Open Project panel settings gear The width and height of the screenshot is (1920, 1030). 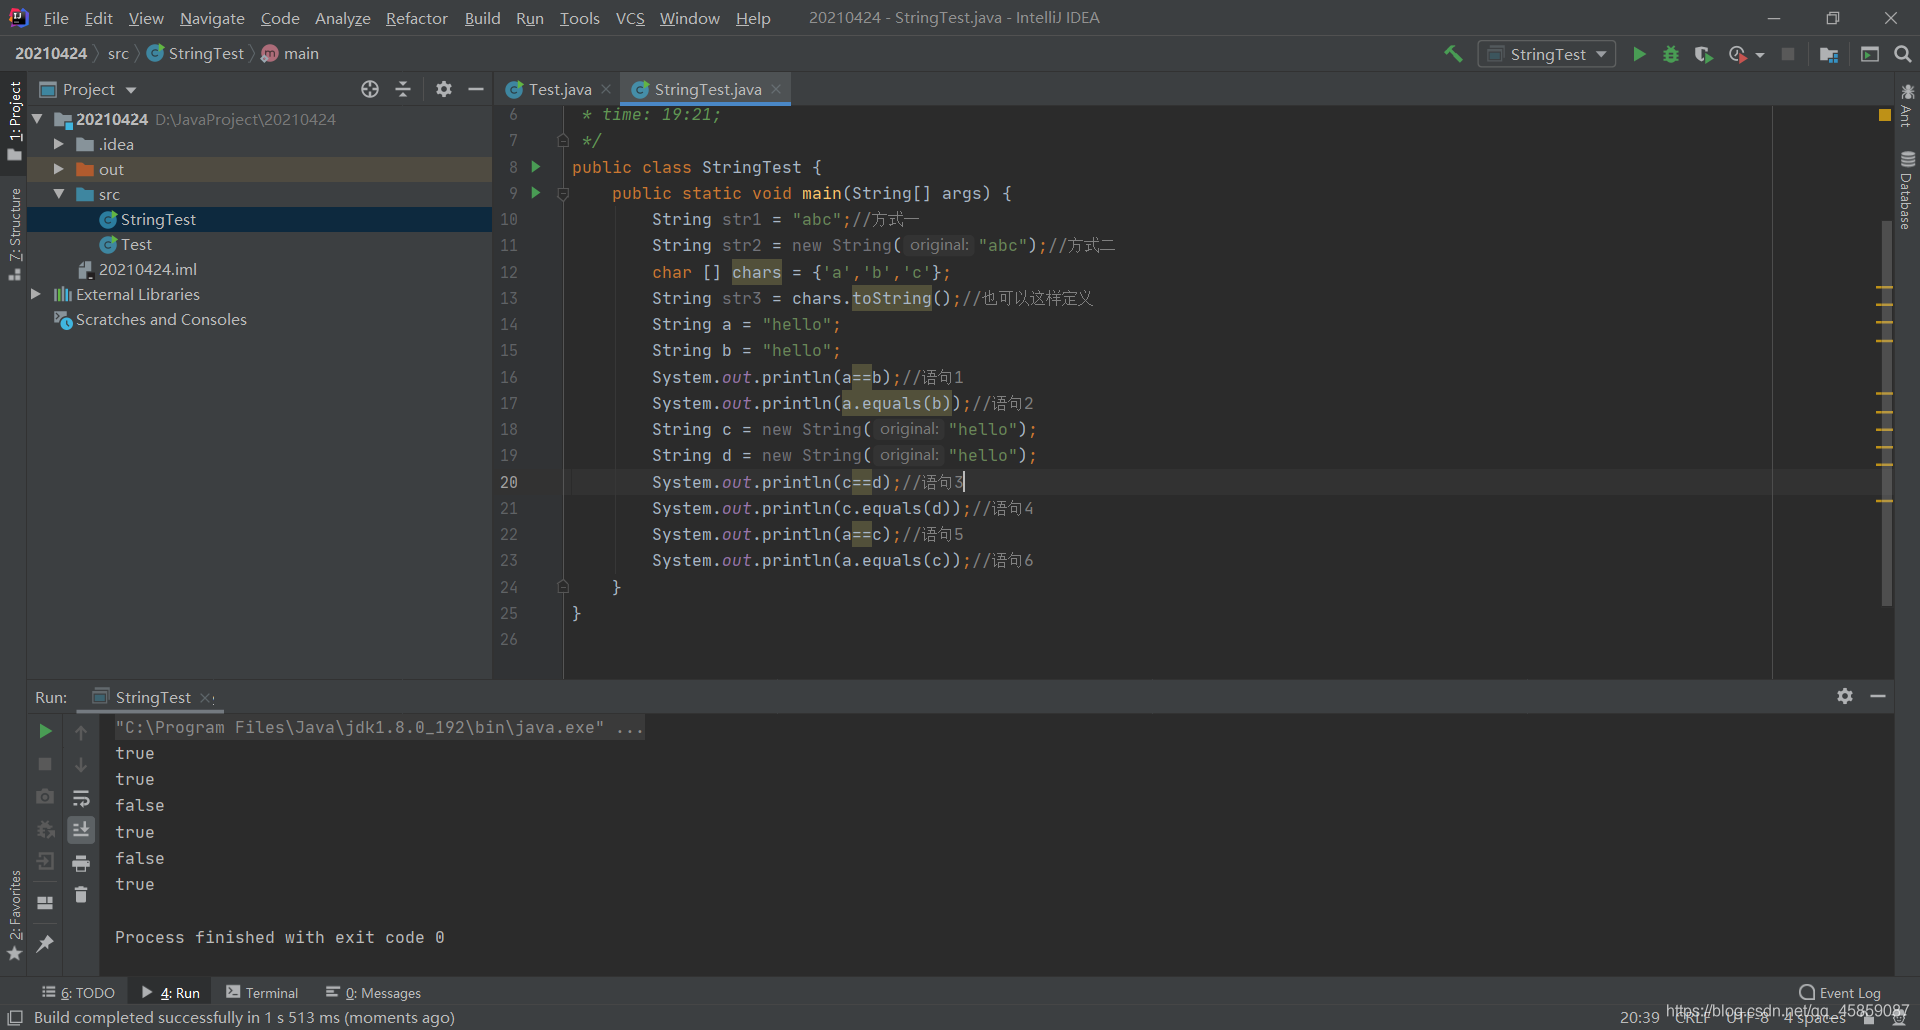[x=444, y=89]
